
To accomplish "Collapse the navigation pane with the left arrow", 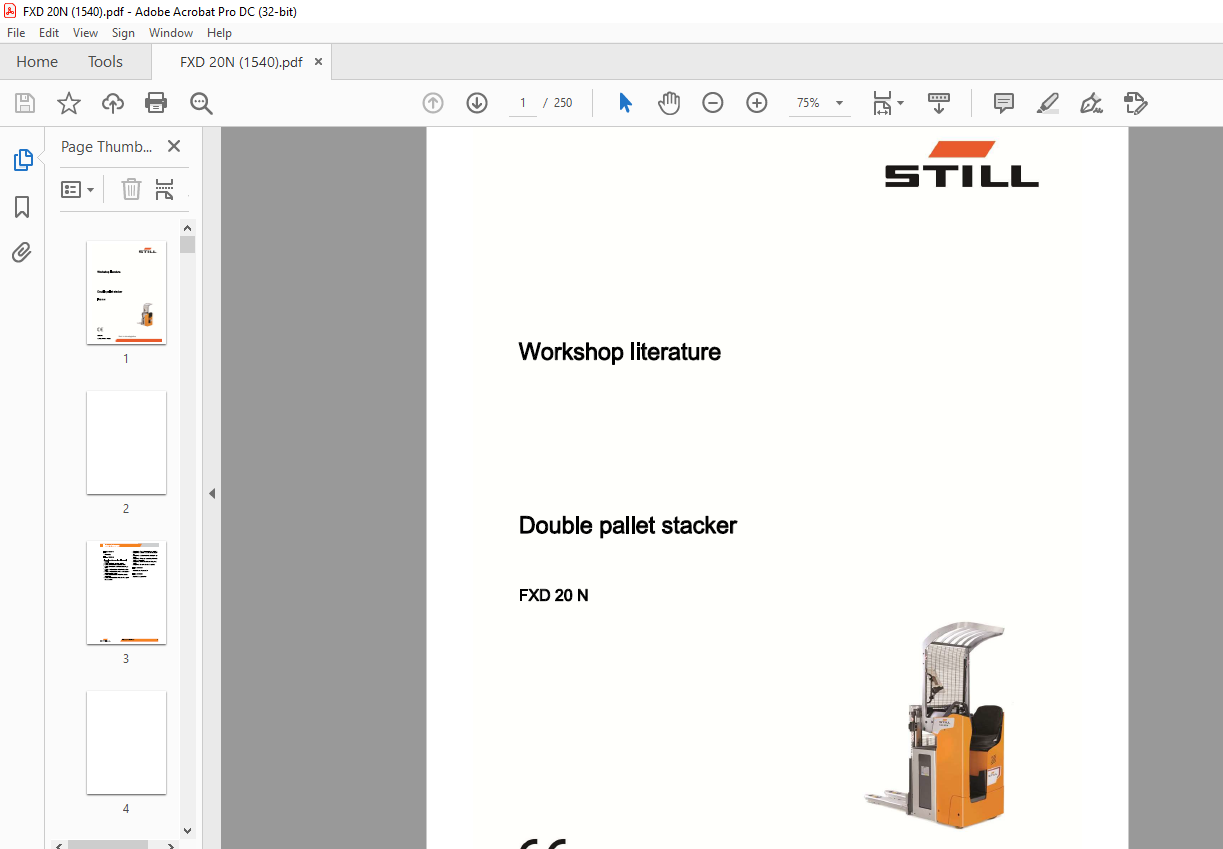I will (212, 494).
